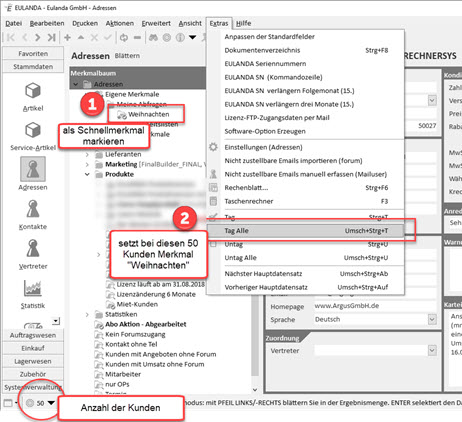Select Abo Aktion - Abgearbeitet tree item

(x=146, y=324)
